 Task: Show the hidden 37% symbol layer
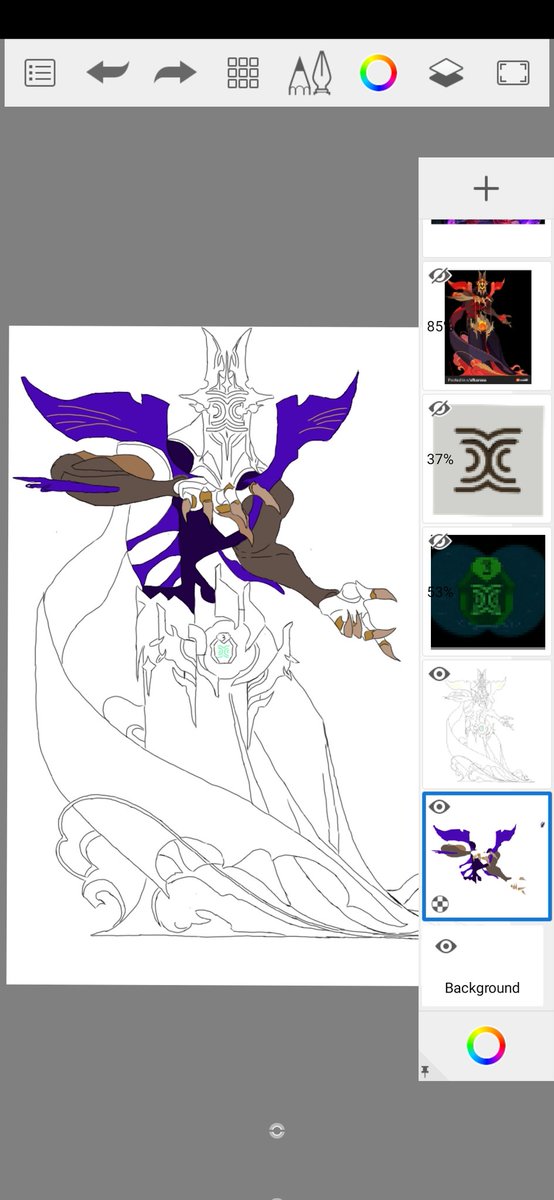click(440, 408)
